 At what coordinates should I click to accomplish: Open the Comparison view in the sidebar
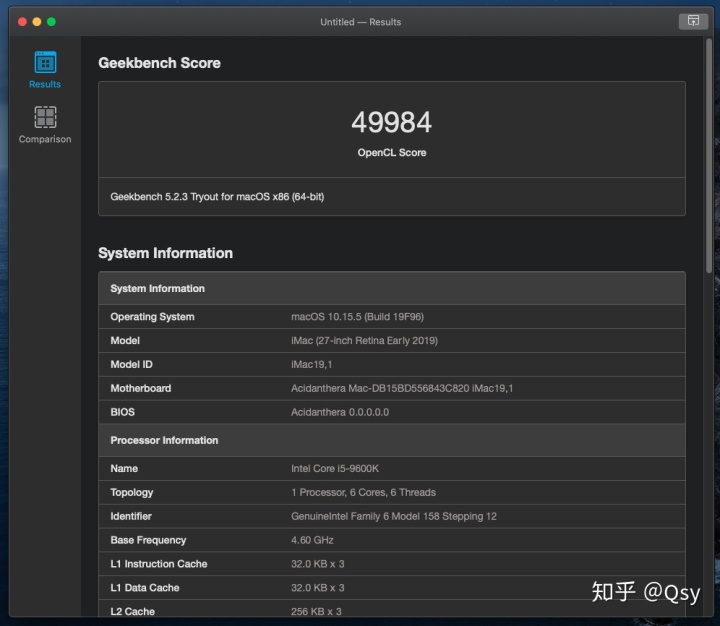pos(45,125)
